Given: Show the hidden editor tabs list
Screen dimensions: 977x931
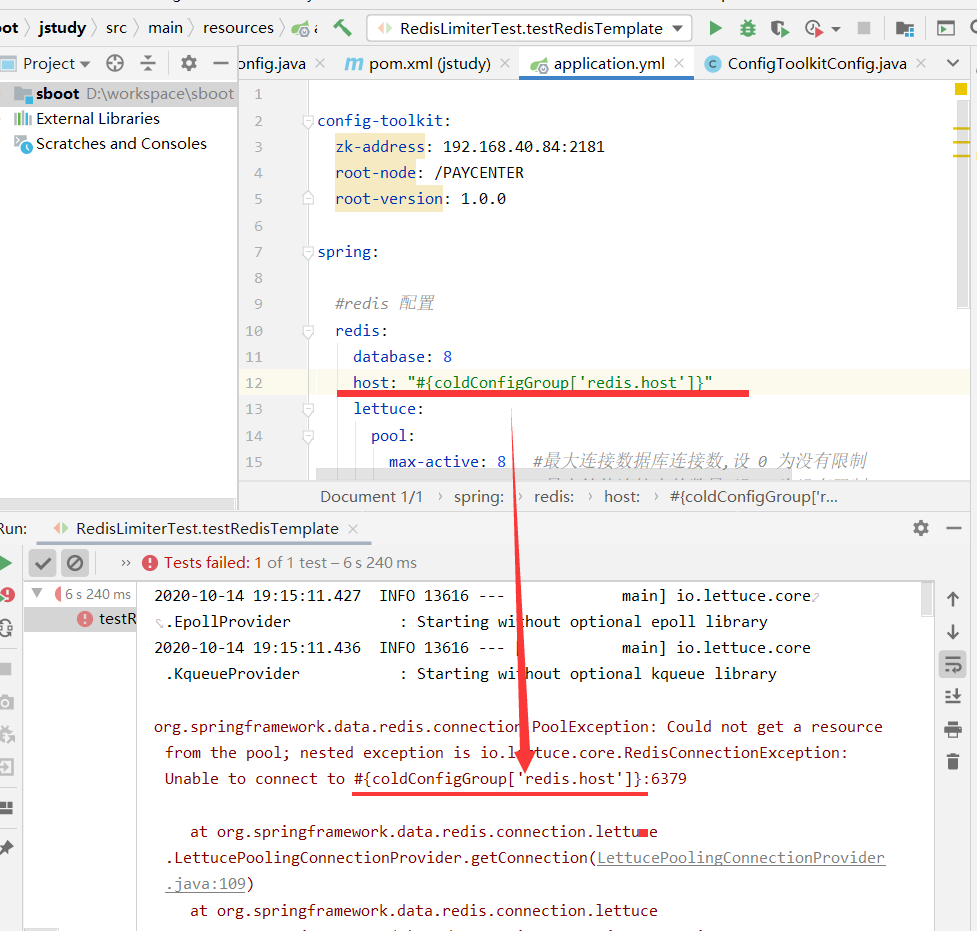Looking at the screenshot, I should [953, 63].
